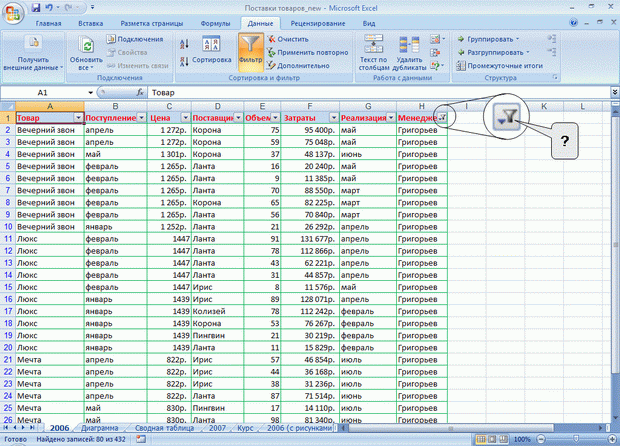This screenshot has height=446, width=620.
Task: Switch to the Вставка ribbon tab
Action: 91,23
